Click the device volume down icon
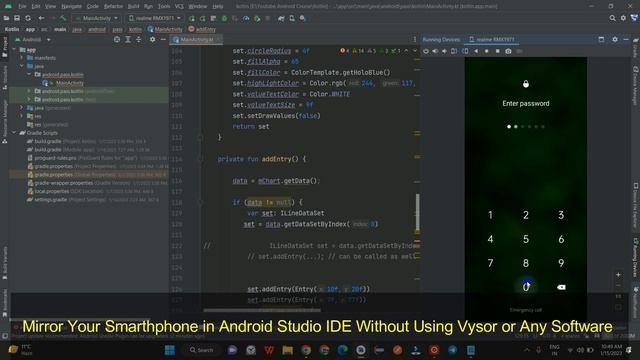Image resolution: width=640 pixels, height=360 pixels. [444, 51]
